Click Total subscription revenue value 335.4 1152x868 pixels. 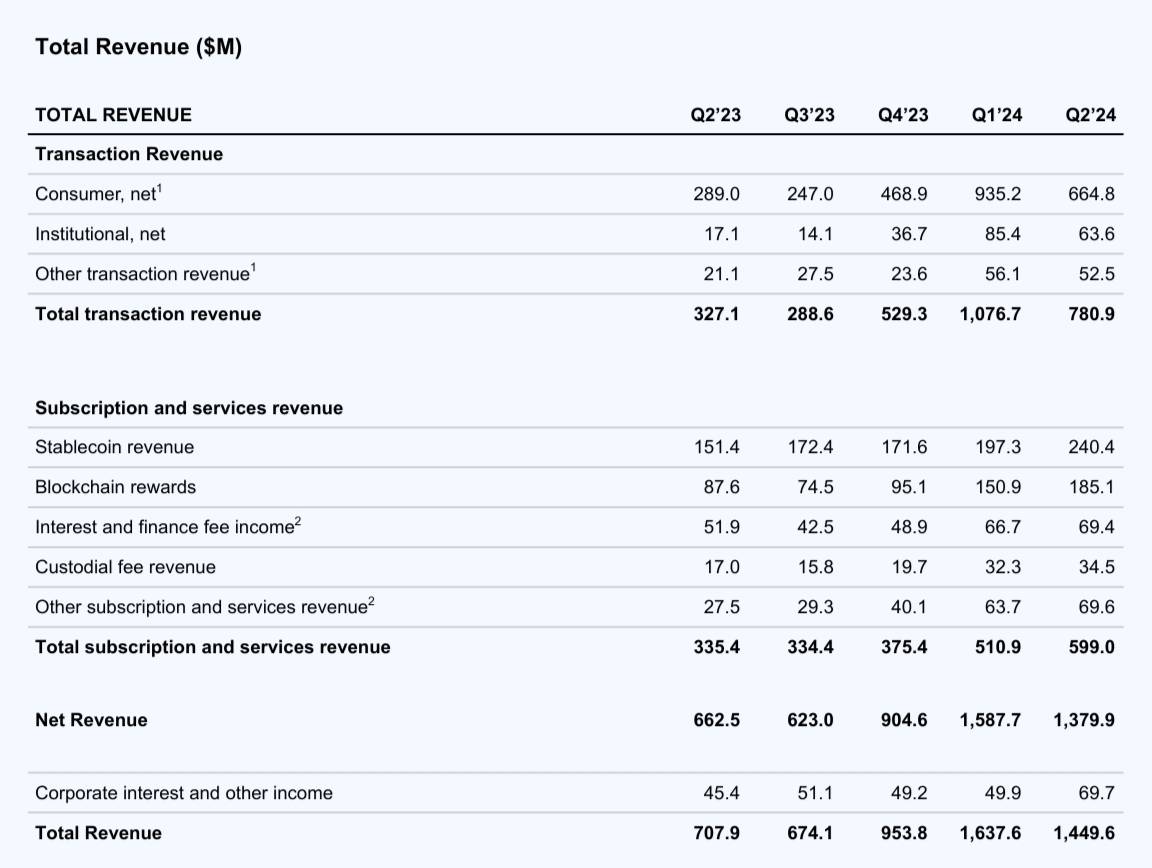pyautogui.click(x=716, y=647)
